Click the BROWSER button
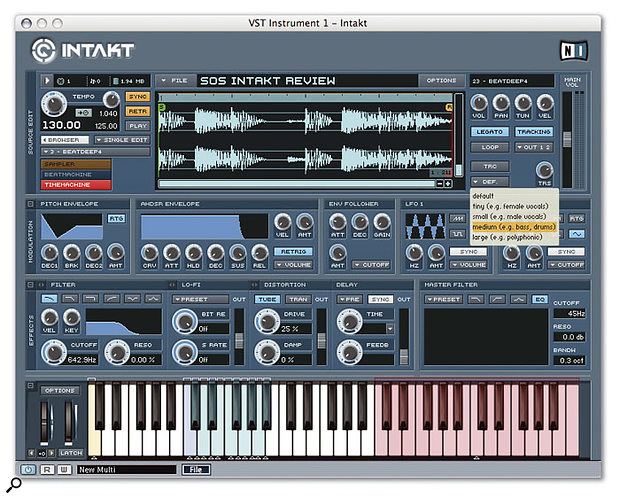The image size is (620, 499). [65, 140]
